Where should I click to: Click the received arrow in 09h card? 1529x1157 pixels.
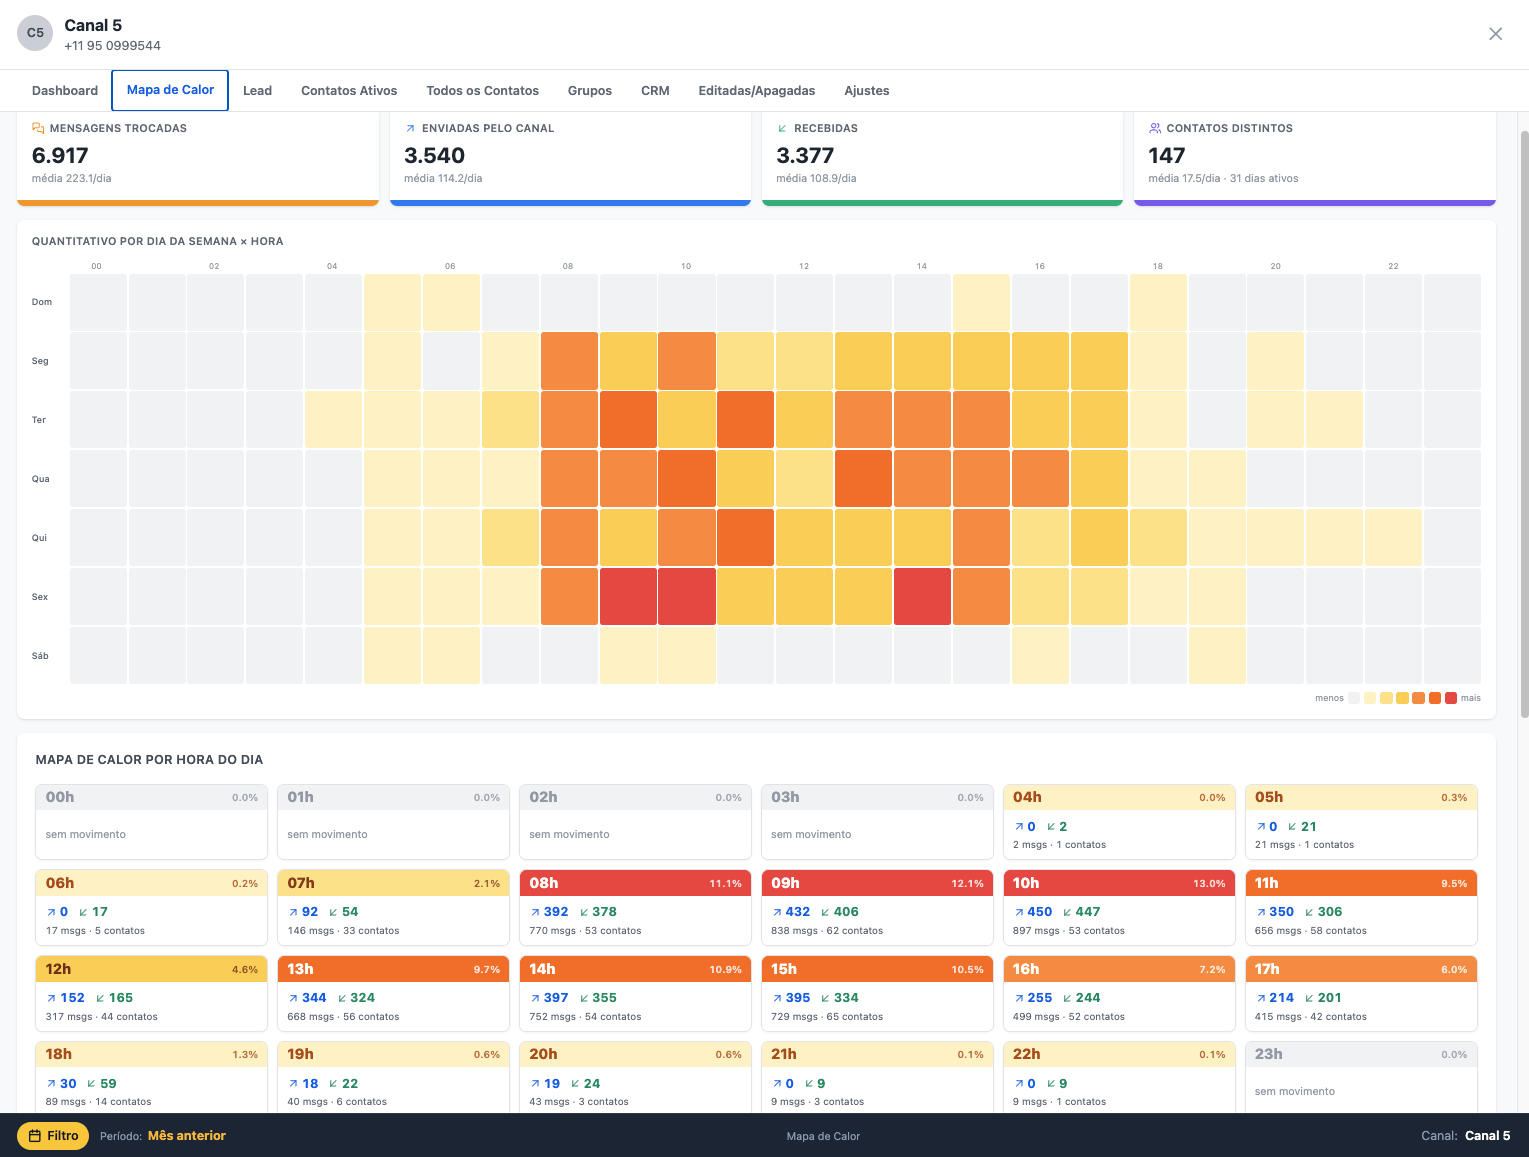(826, 912)
